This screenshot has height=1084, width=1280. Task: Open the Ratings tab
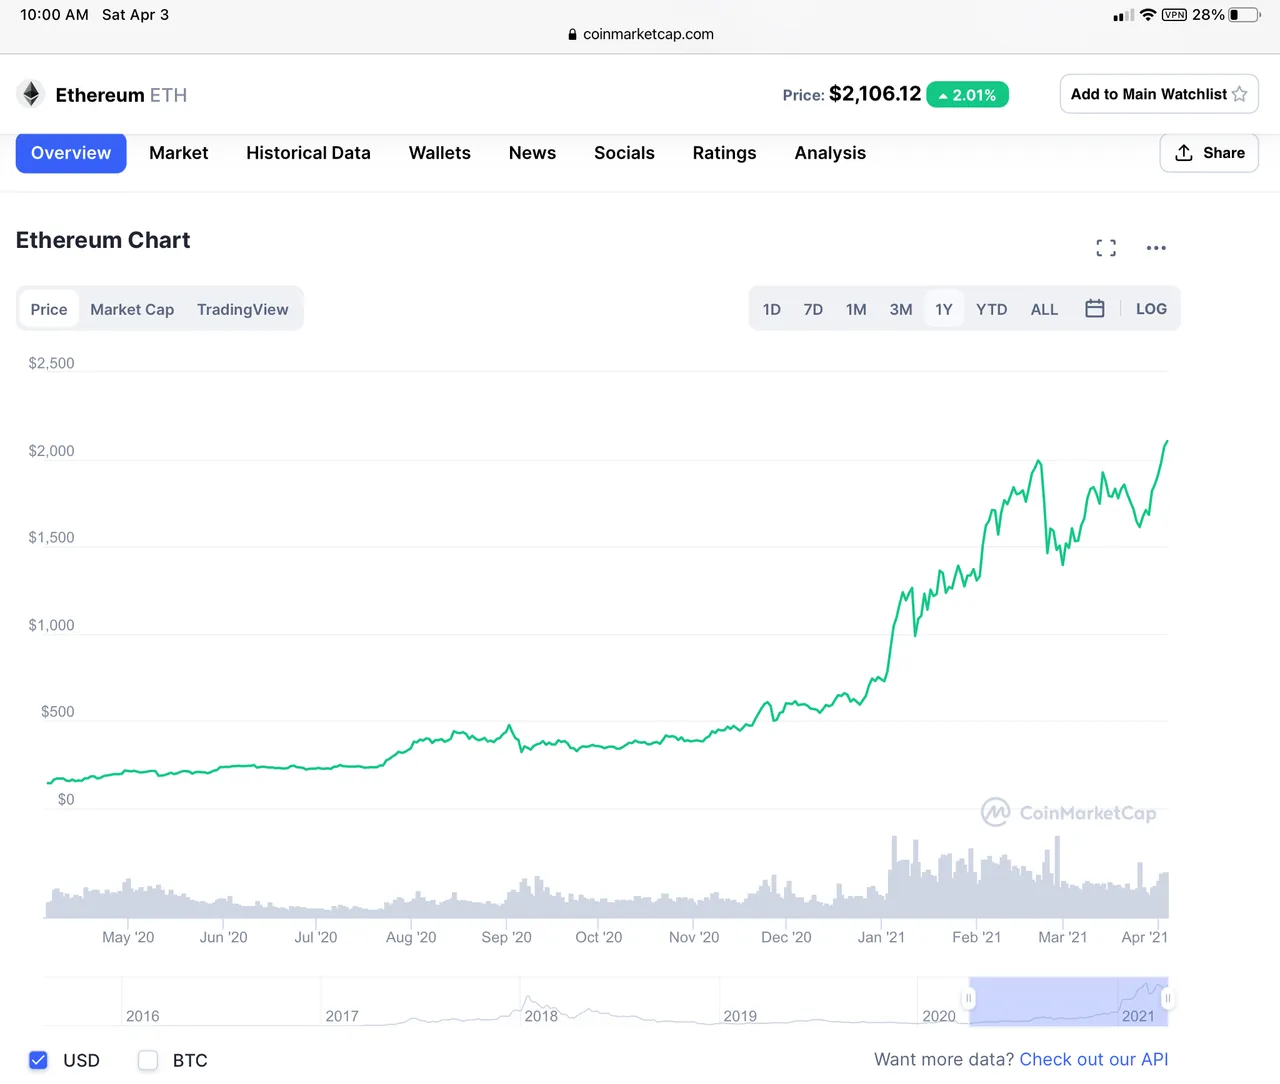click(724, 153)
